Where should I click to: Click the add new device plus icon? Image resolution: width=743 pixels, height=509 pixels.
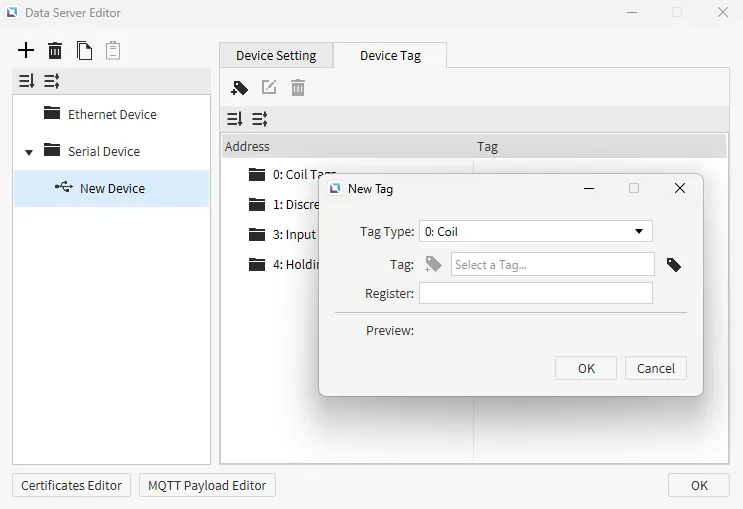pos(26,51)
